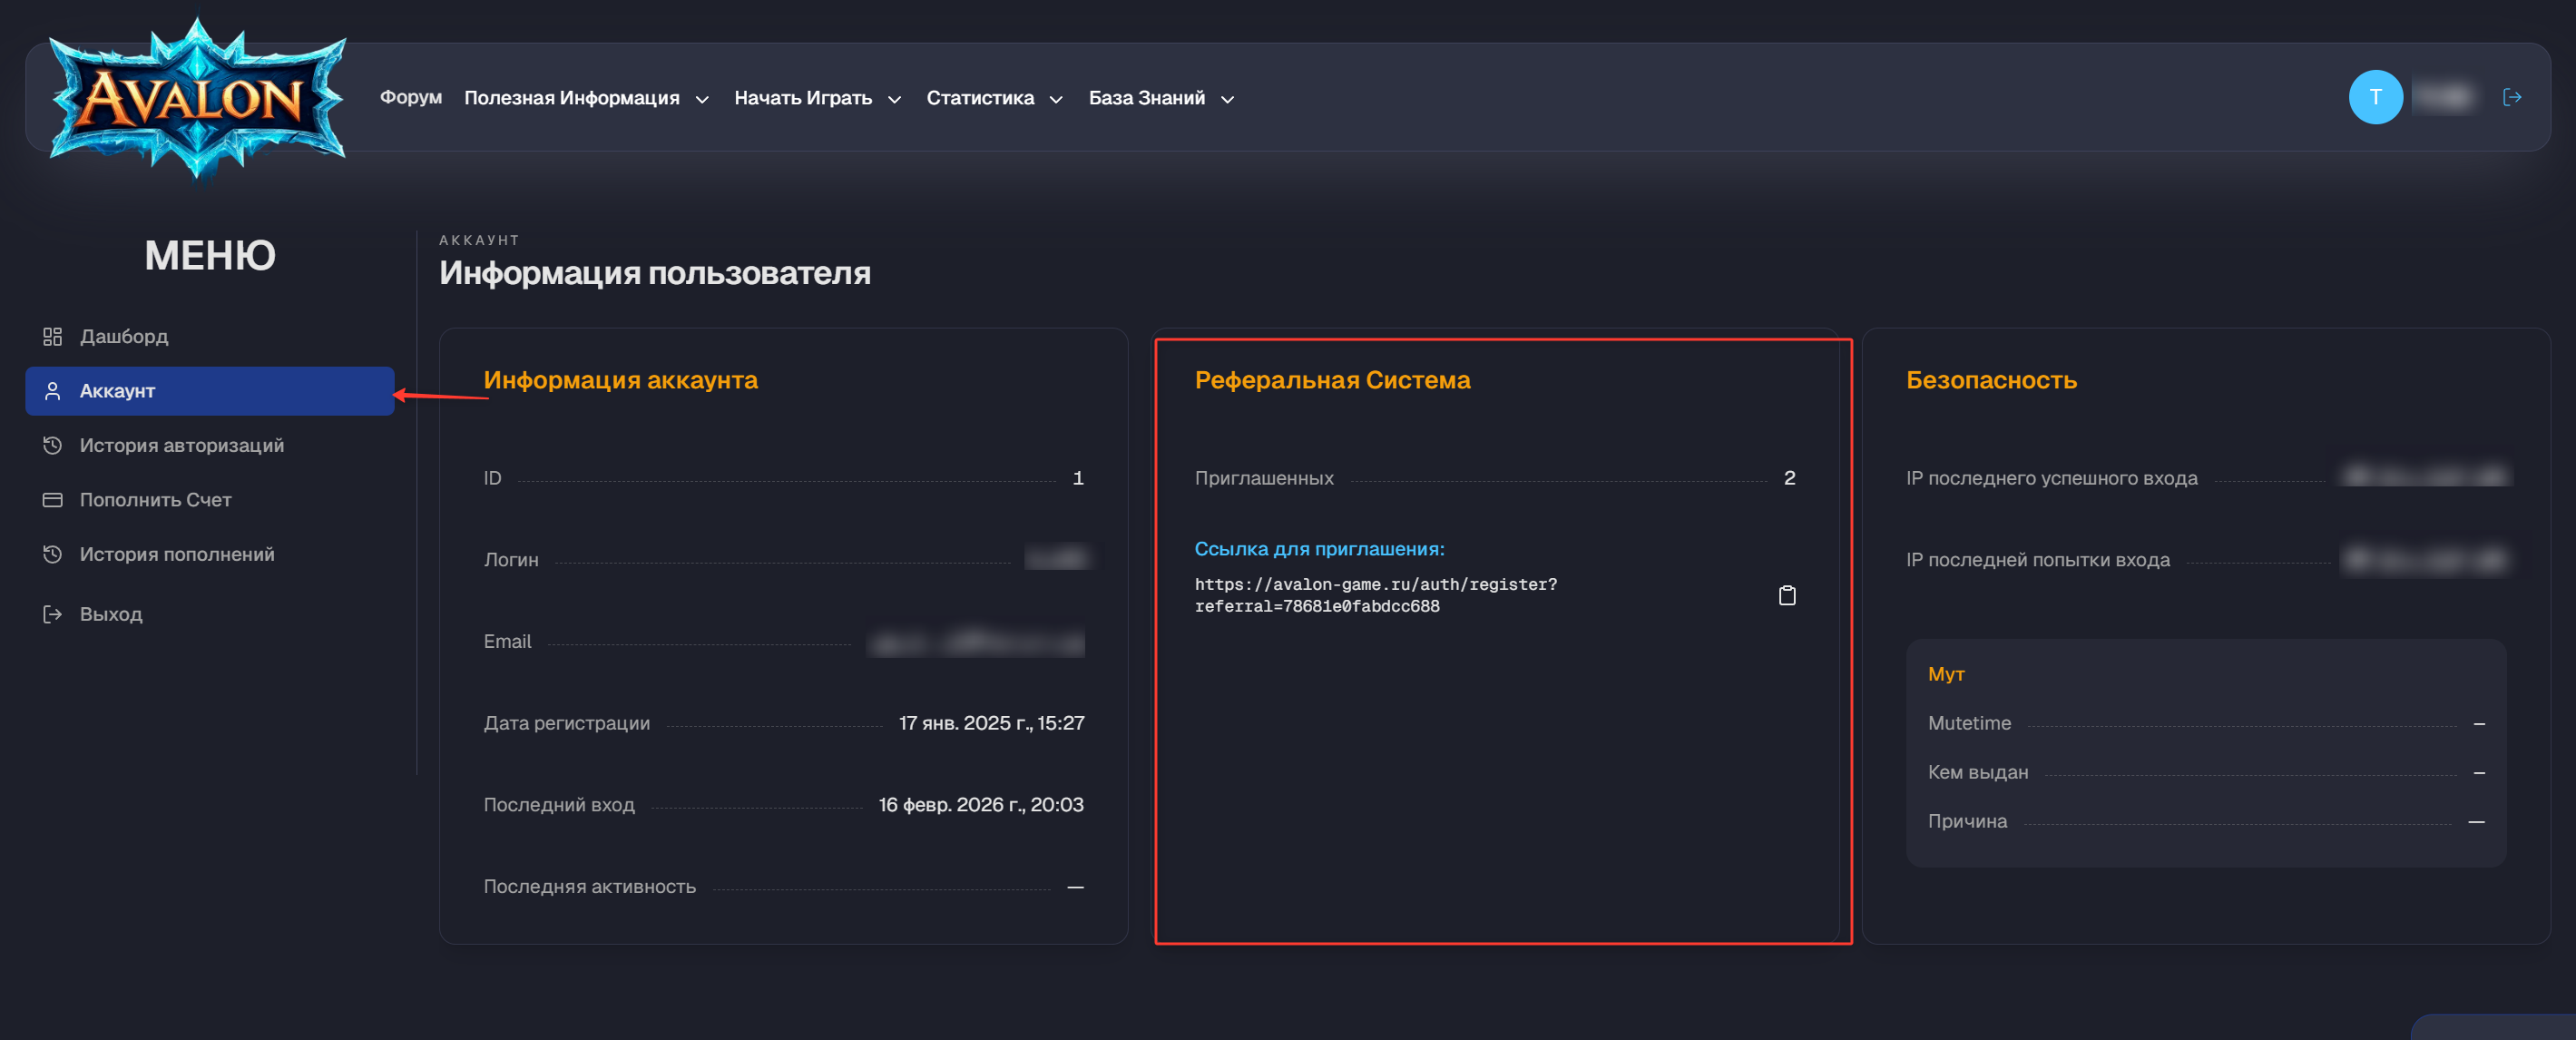Click Выход in the sidebar
The image size is (2576, 1040).
[110, 614]
